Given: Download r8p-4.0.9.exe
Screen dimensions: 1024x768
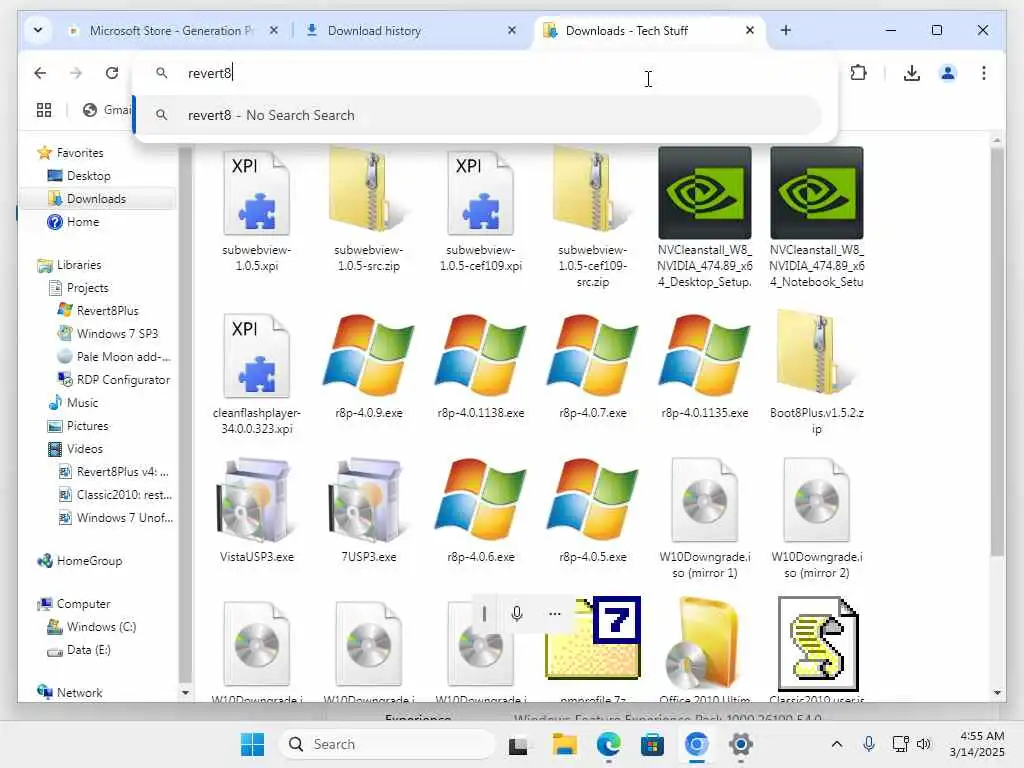Looking at the screenshot, I should click(368, 366).
